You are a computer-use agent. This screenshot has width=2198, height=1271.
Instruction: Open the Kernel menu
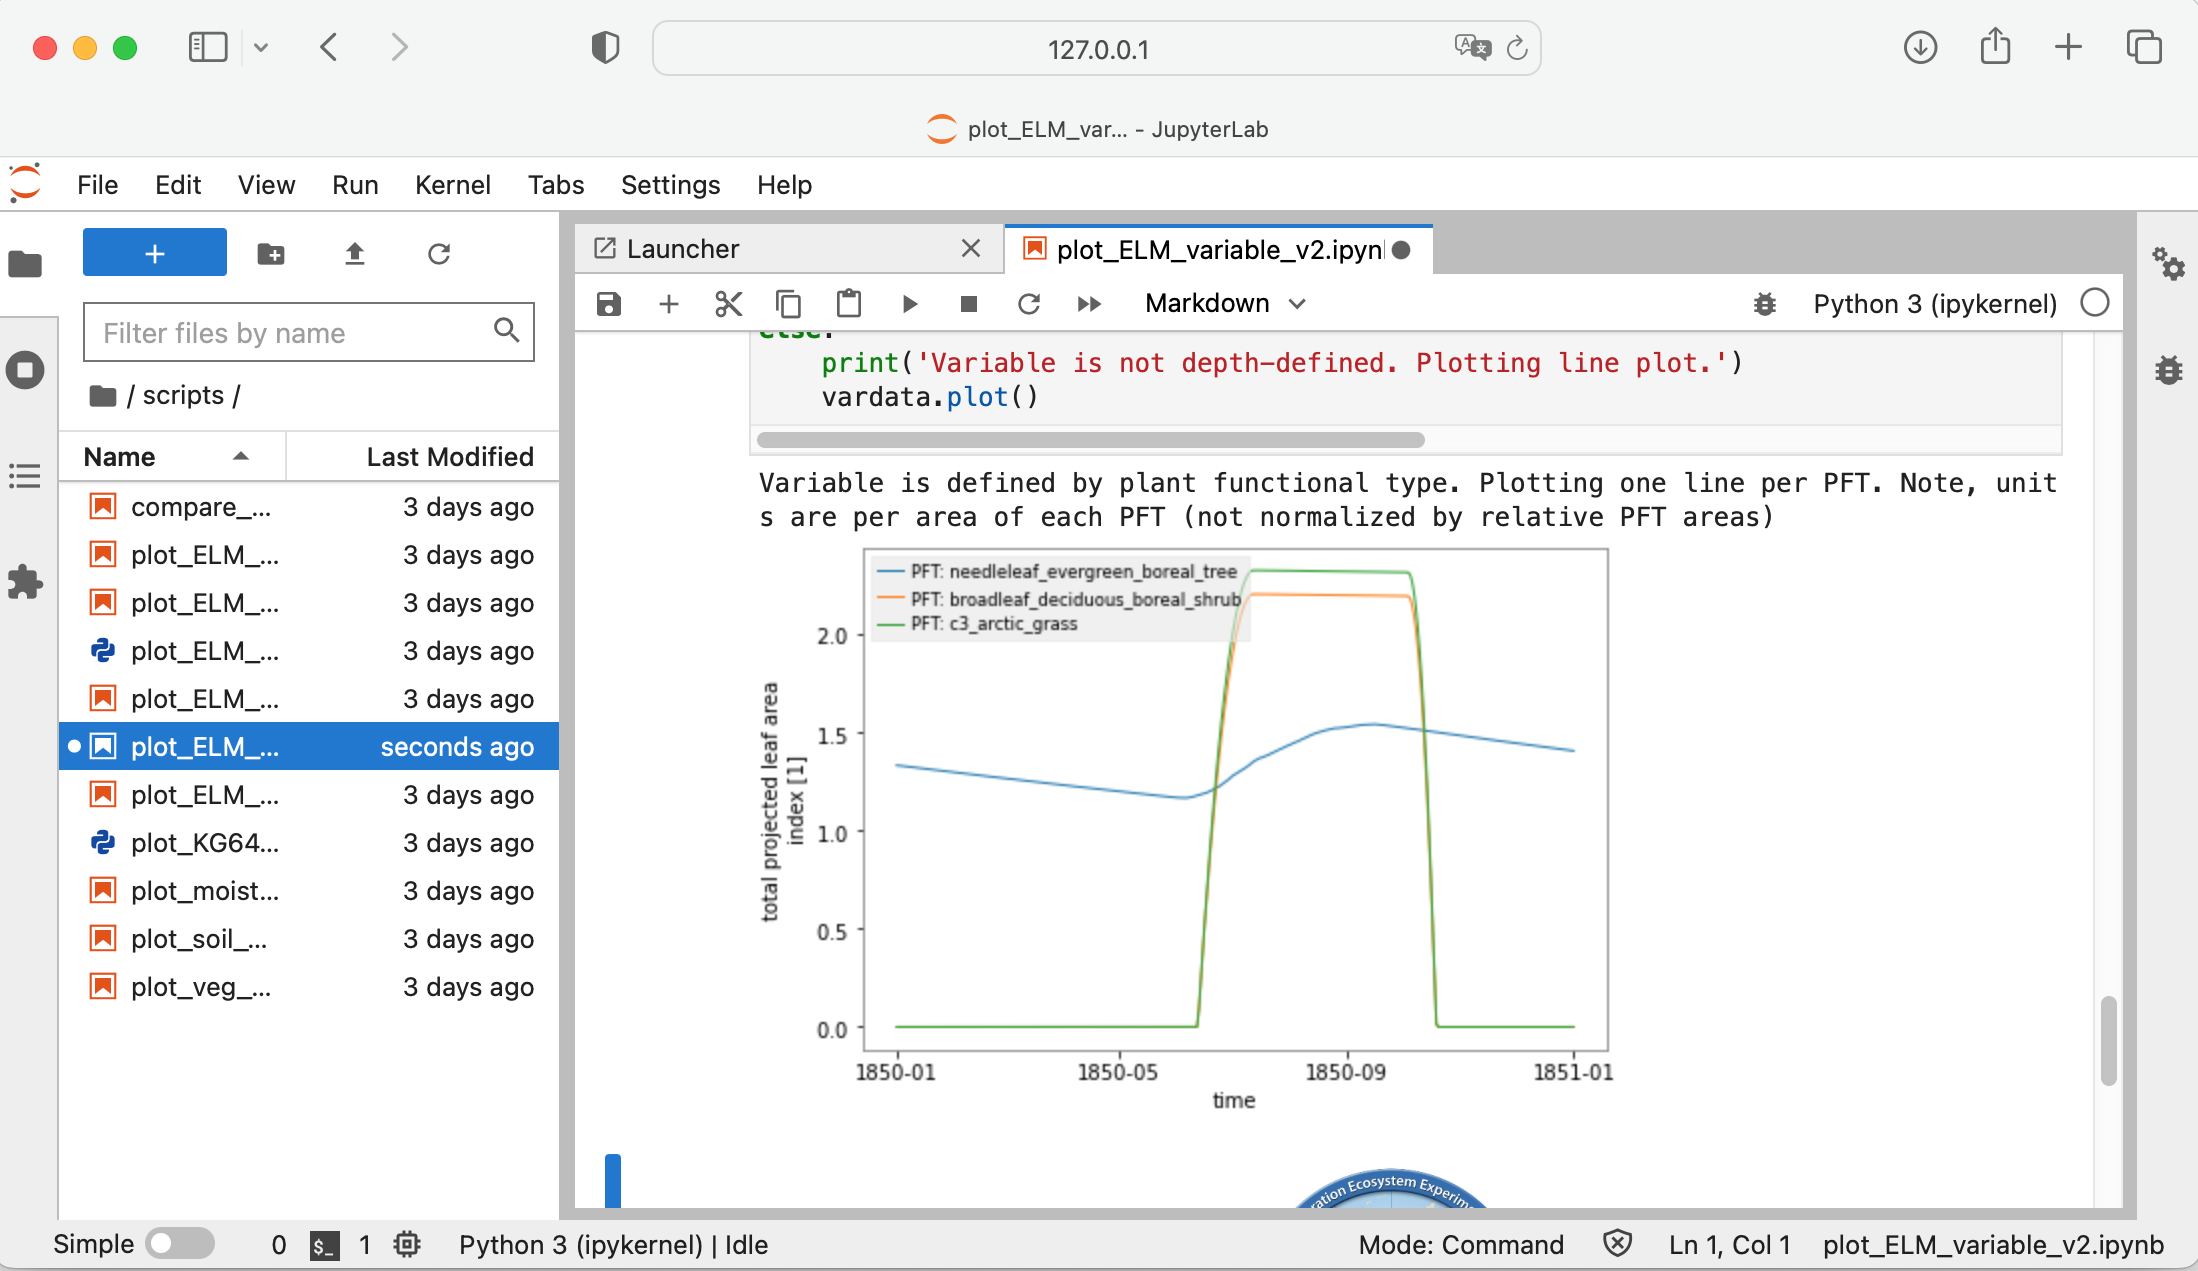[x=452, y=185]
